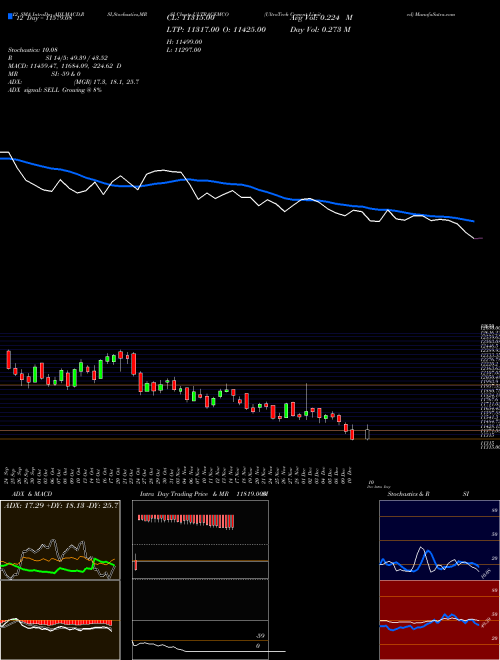Click the blue stochastics line in navy panel
Image resolution: width=500 pixels, height=660 pixels.
coord(429,562)
